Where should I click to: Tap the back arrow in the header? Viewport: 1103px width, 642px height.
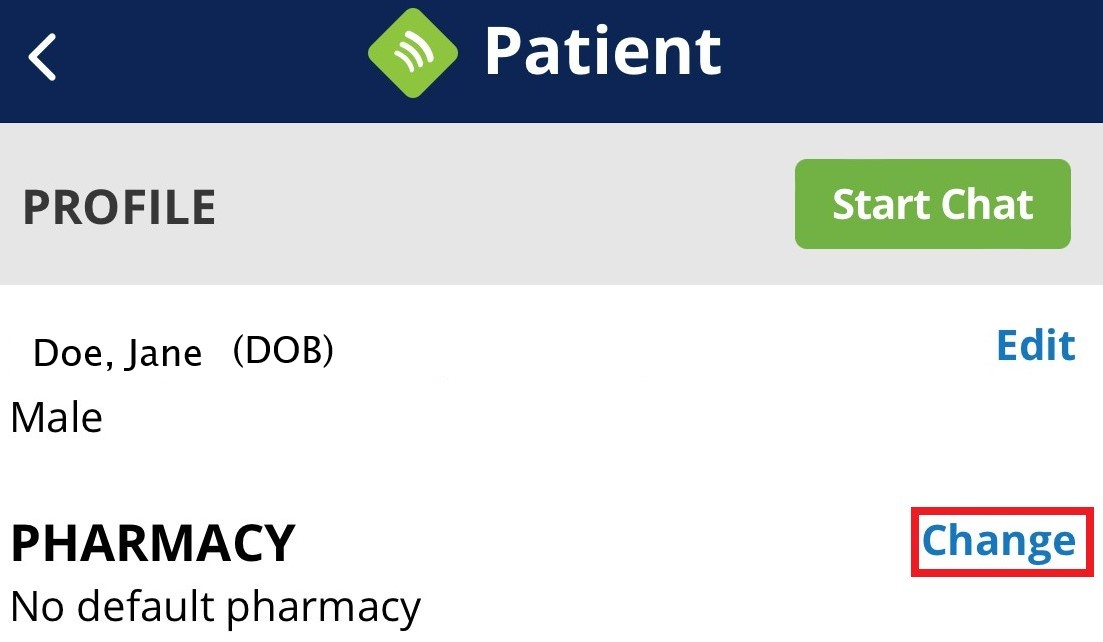pos(42,56)
